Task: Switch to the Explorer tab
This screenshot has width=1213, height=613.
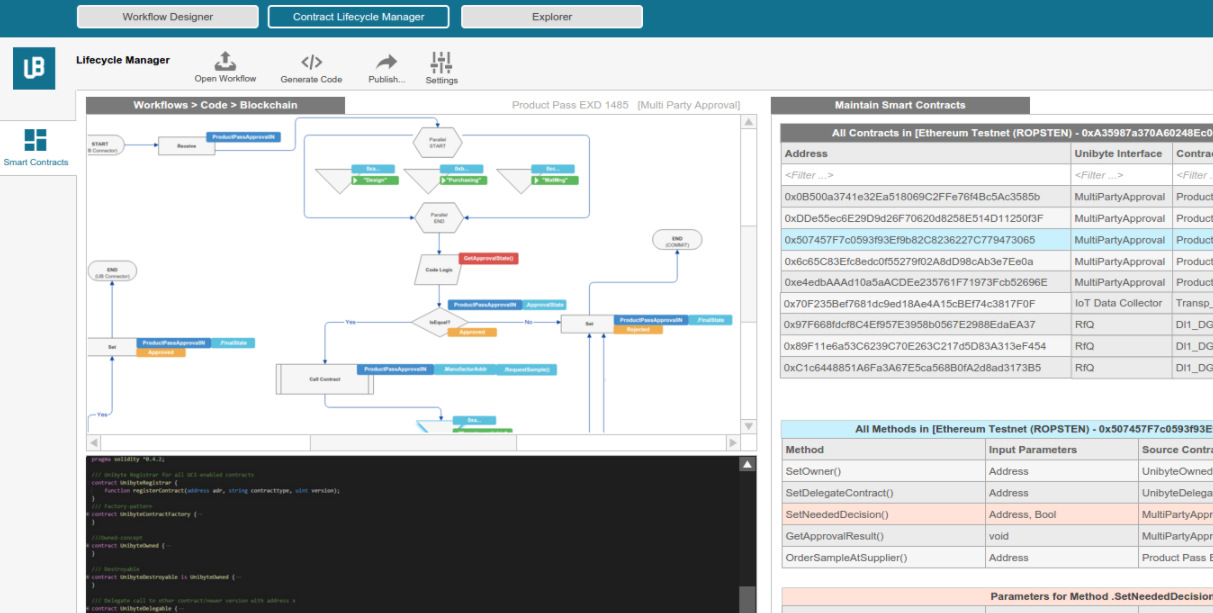Action: pos(552,17)
